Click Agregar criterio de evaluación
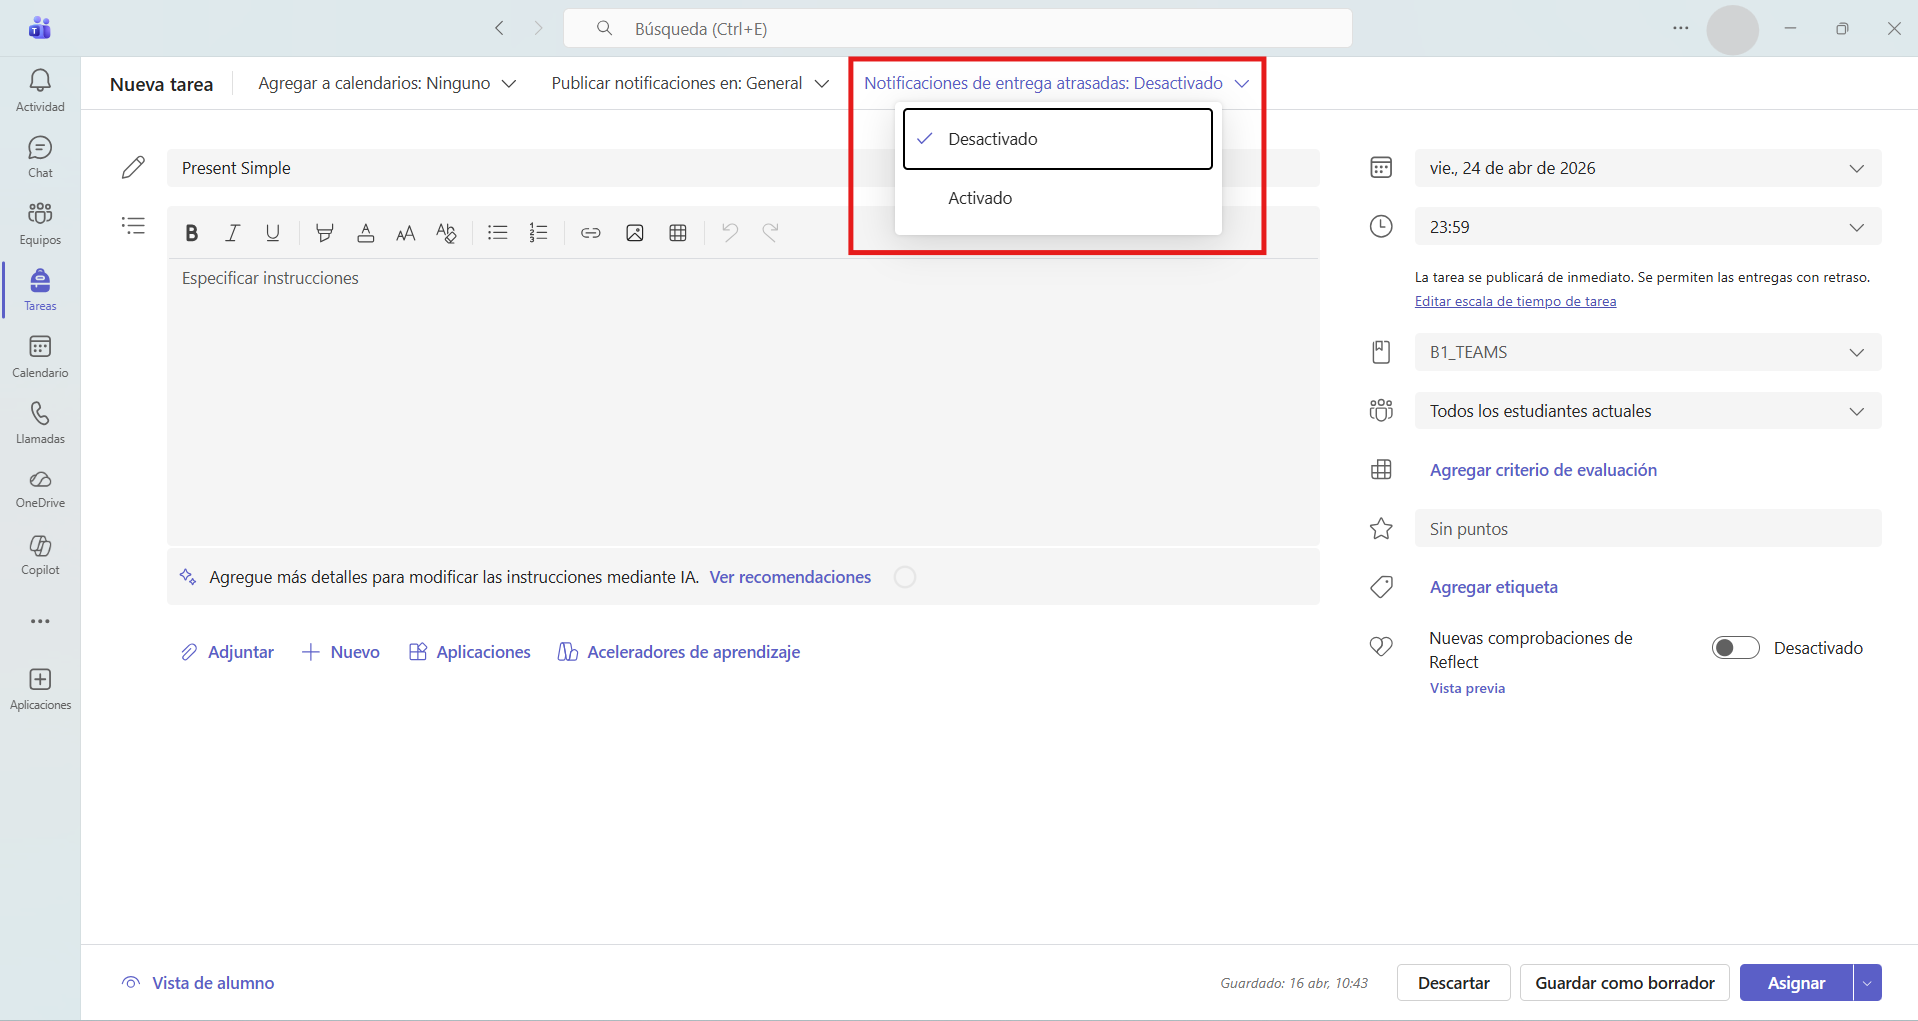This screenshot has height=1021, width=1918. (1543, 470)
